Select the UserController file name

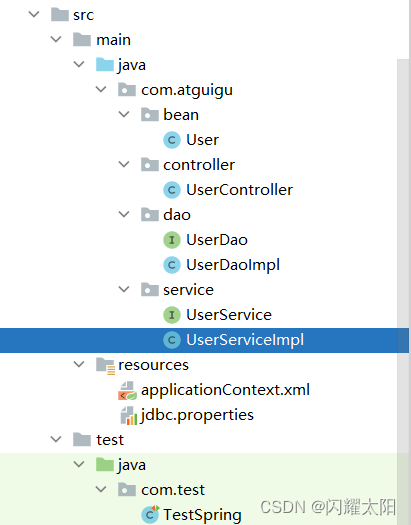(239, 190)
